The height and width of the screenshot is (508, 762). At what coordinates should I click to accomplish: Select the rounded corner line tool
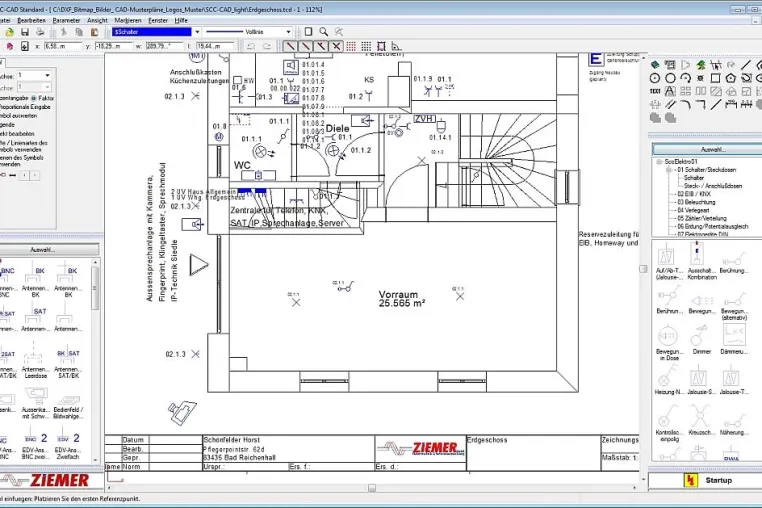[x=685, y=104]
